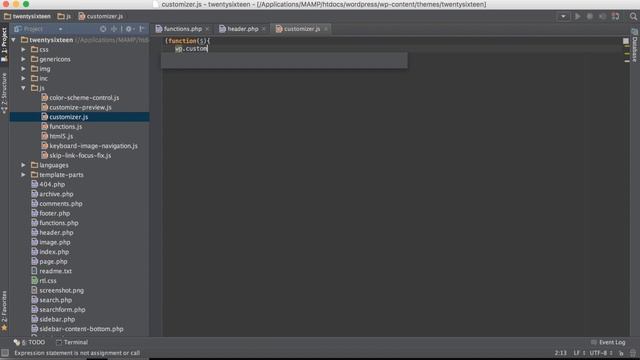The height and width of the screenshot is (360, 640).
Task: Collapse the twentysixteen root folder
Action: [14, 40]
